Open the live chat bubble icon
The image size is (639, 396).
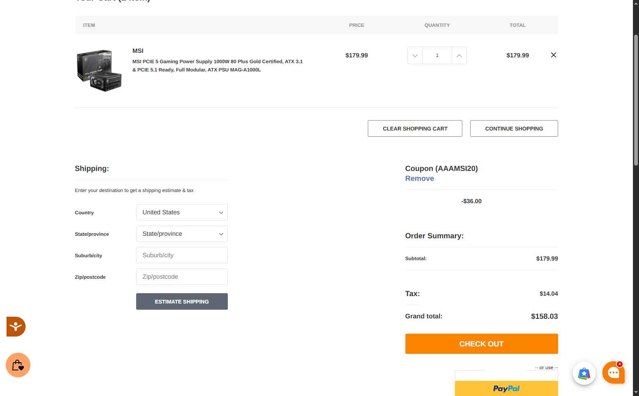pyautogui.click(x=613, y=372)
